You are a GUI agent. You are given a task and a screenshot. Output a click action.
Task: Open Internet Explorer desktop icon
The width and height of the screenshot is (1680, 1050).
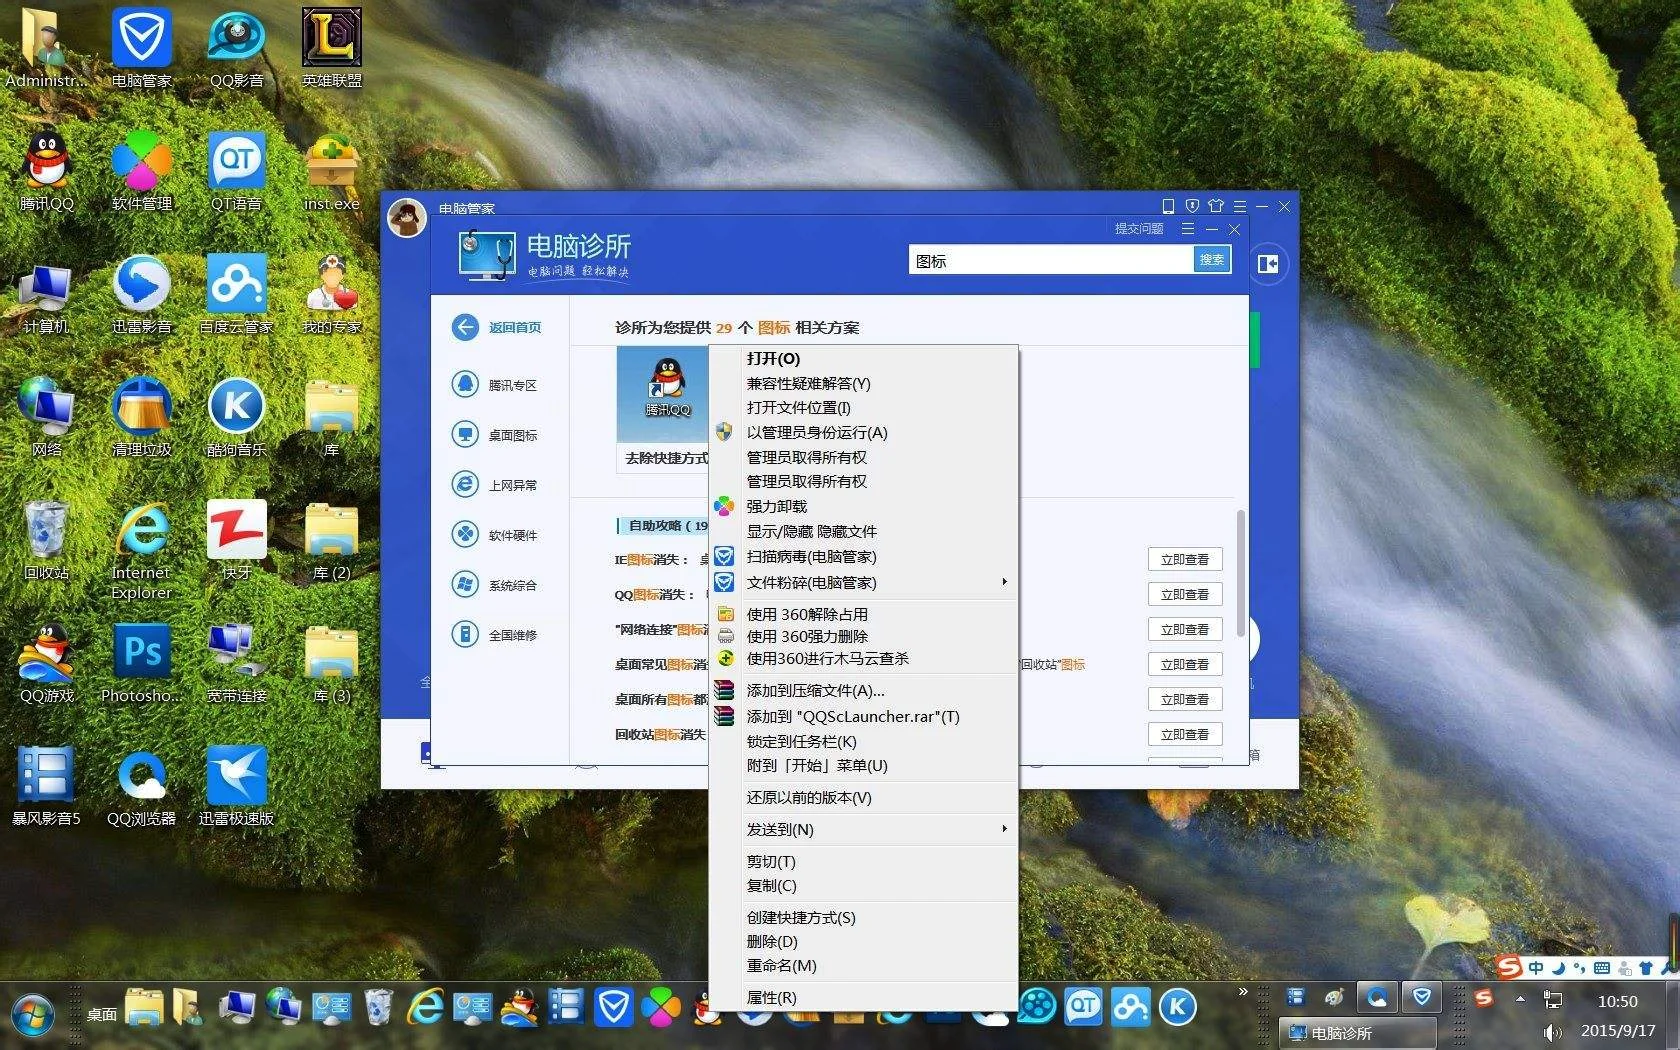coord(141,549)
